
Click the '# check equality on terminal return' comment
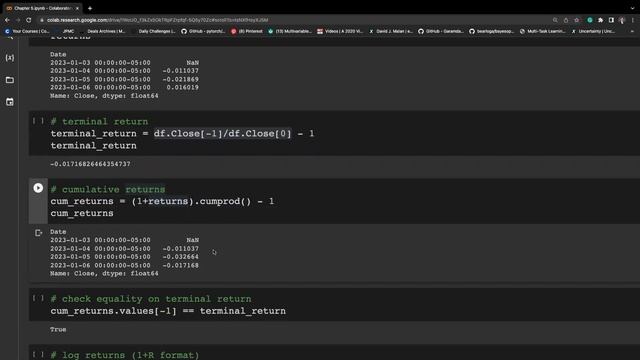(x=151, y=299)
